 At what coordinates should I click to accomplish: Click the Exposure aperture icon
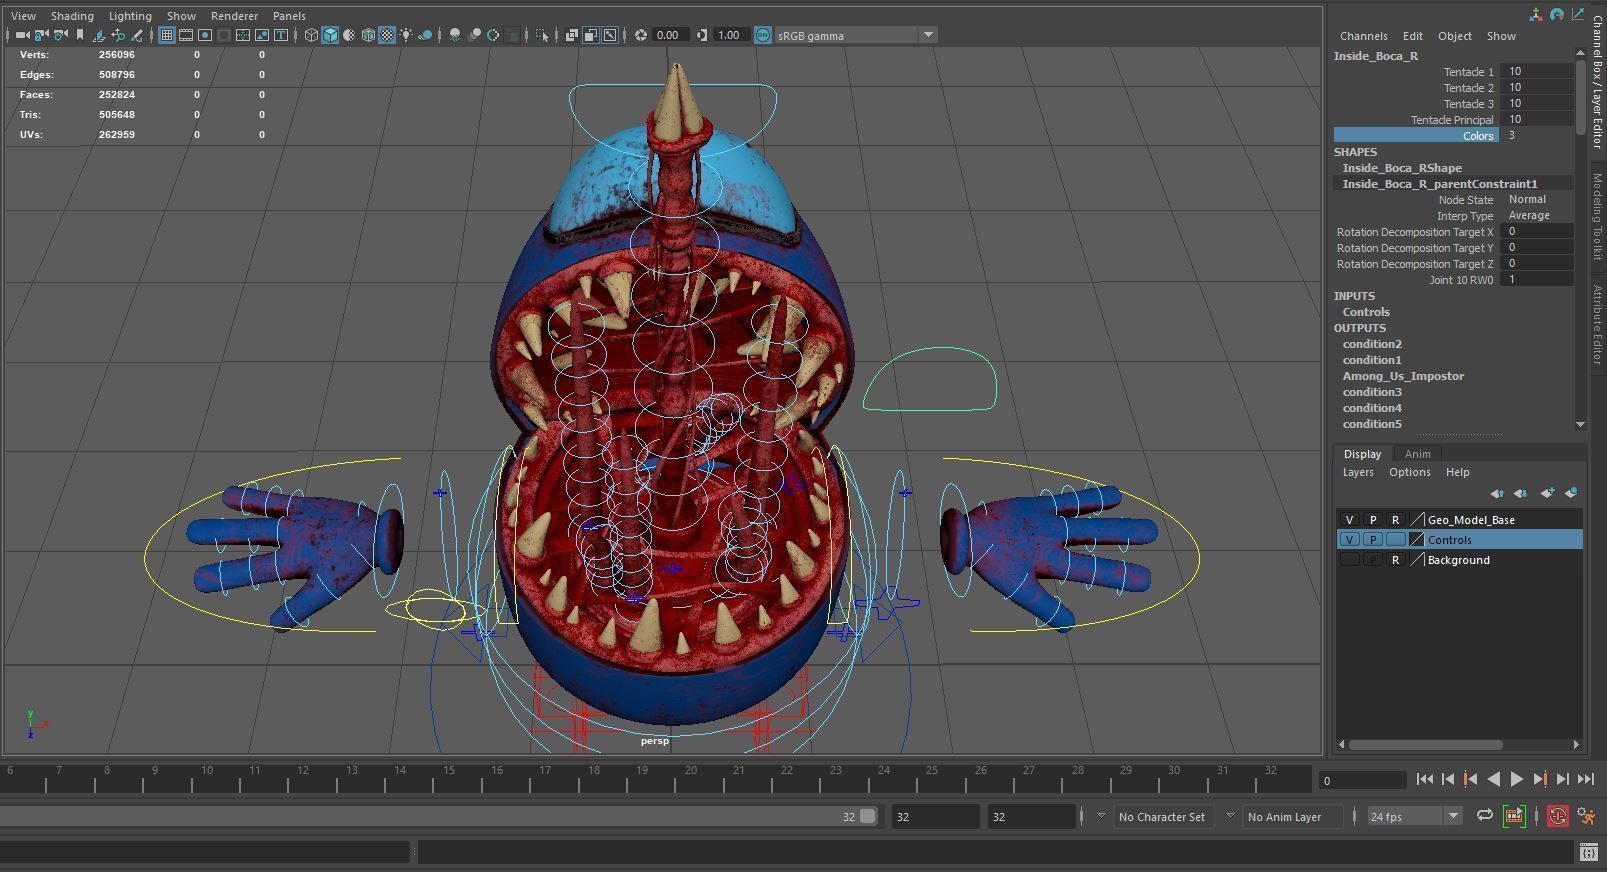[641, 35]
